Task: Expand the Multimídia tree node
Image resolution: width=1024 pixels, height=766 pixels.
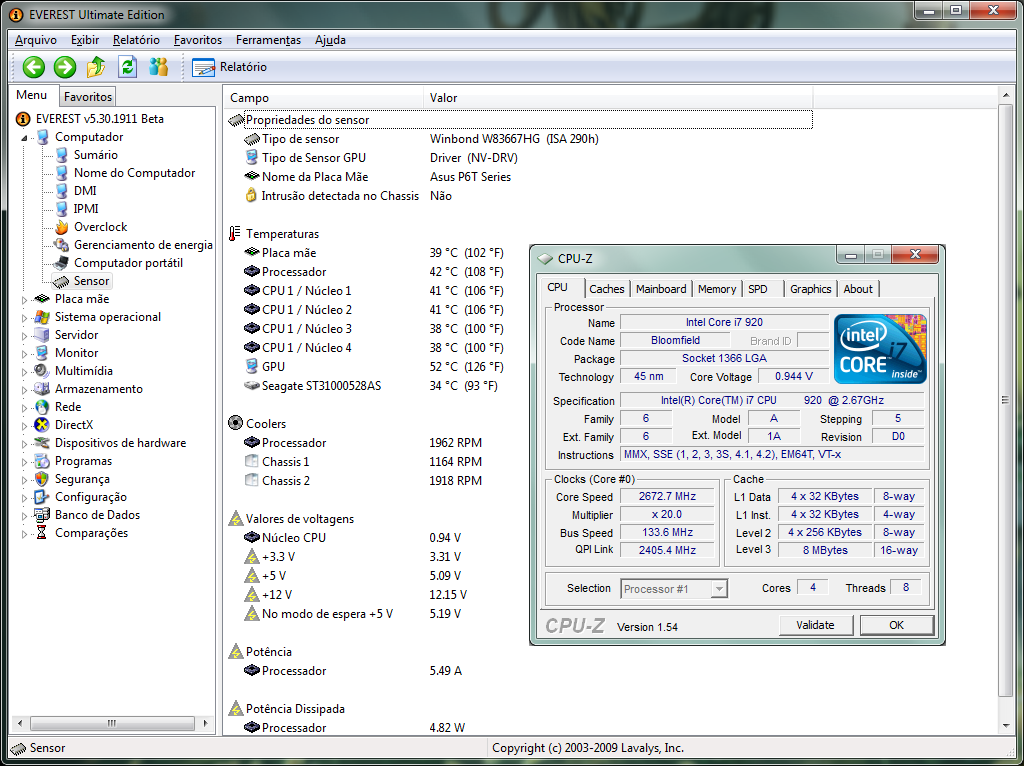Action: pyautogui.click(x=24, y=372)
